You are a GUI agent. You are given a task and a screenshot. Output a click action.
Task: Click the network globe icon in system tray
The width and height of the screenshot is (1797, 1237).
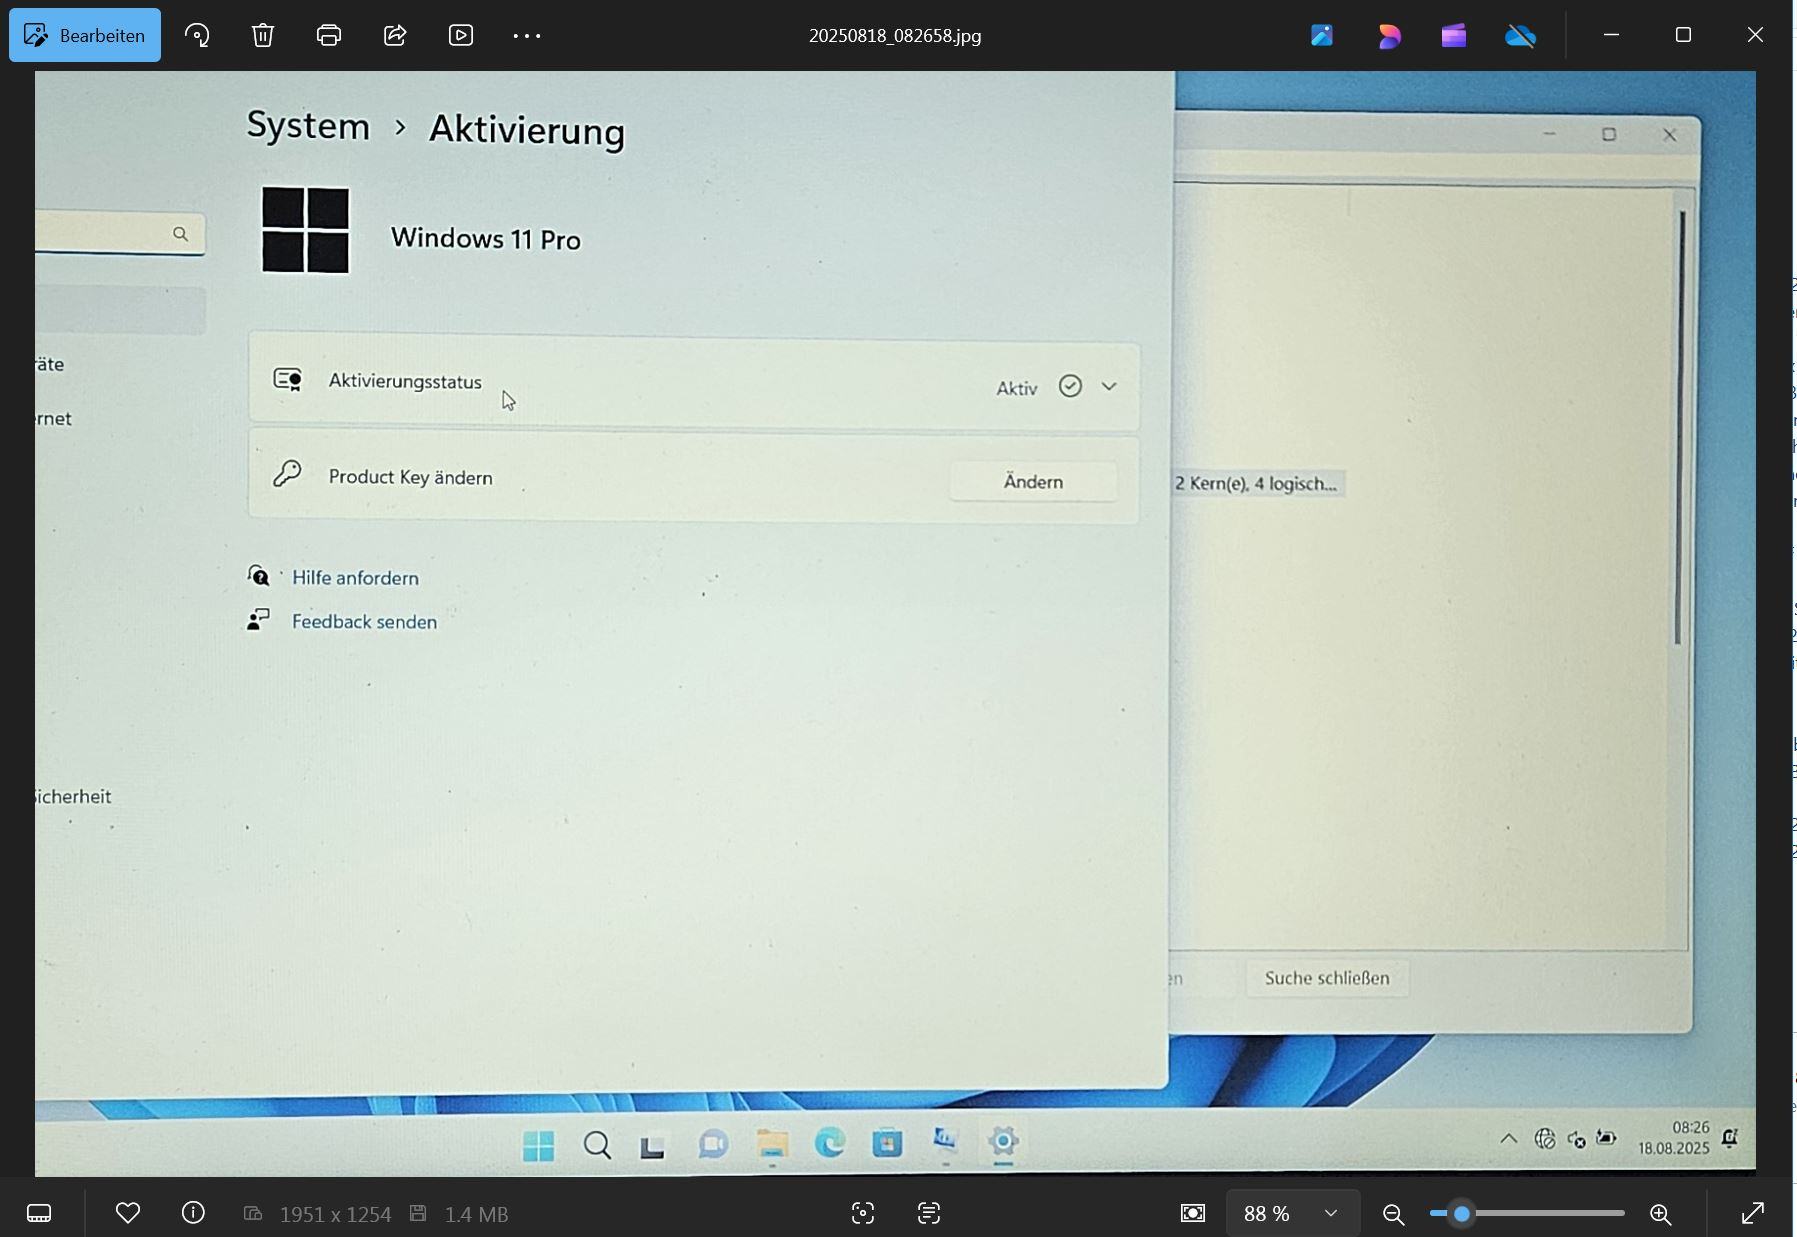coord(1545,1139)
